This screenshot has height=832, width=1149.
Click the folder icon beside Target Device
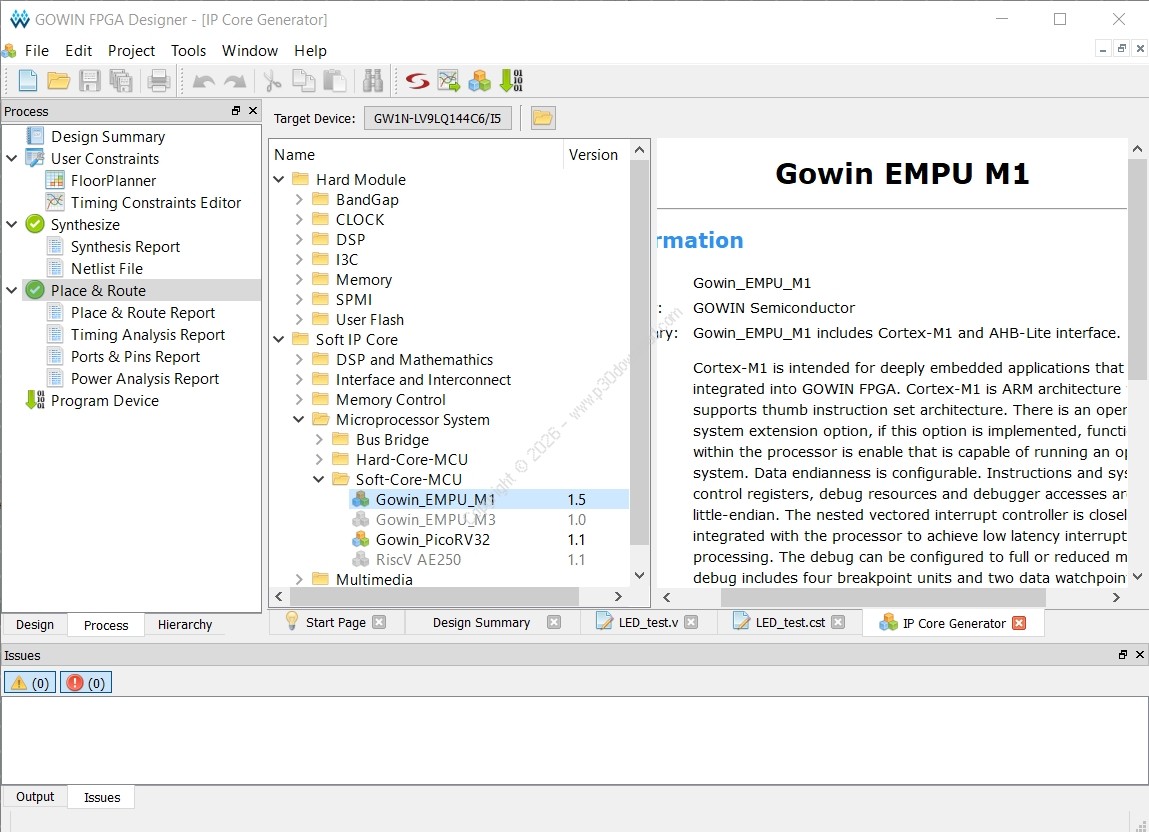[x=542, y=118]
